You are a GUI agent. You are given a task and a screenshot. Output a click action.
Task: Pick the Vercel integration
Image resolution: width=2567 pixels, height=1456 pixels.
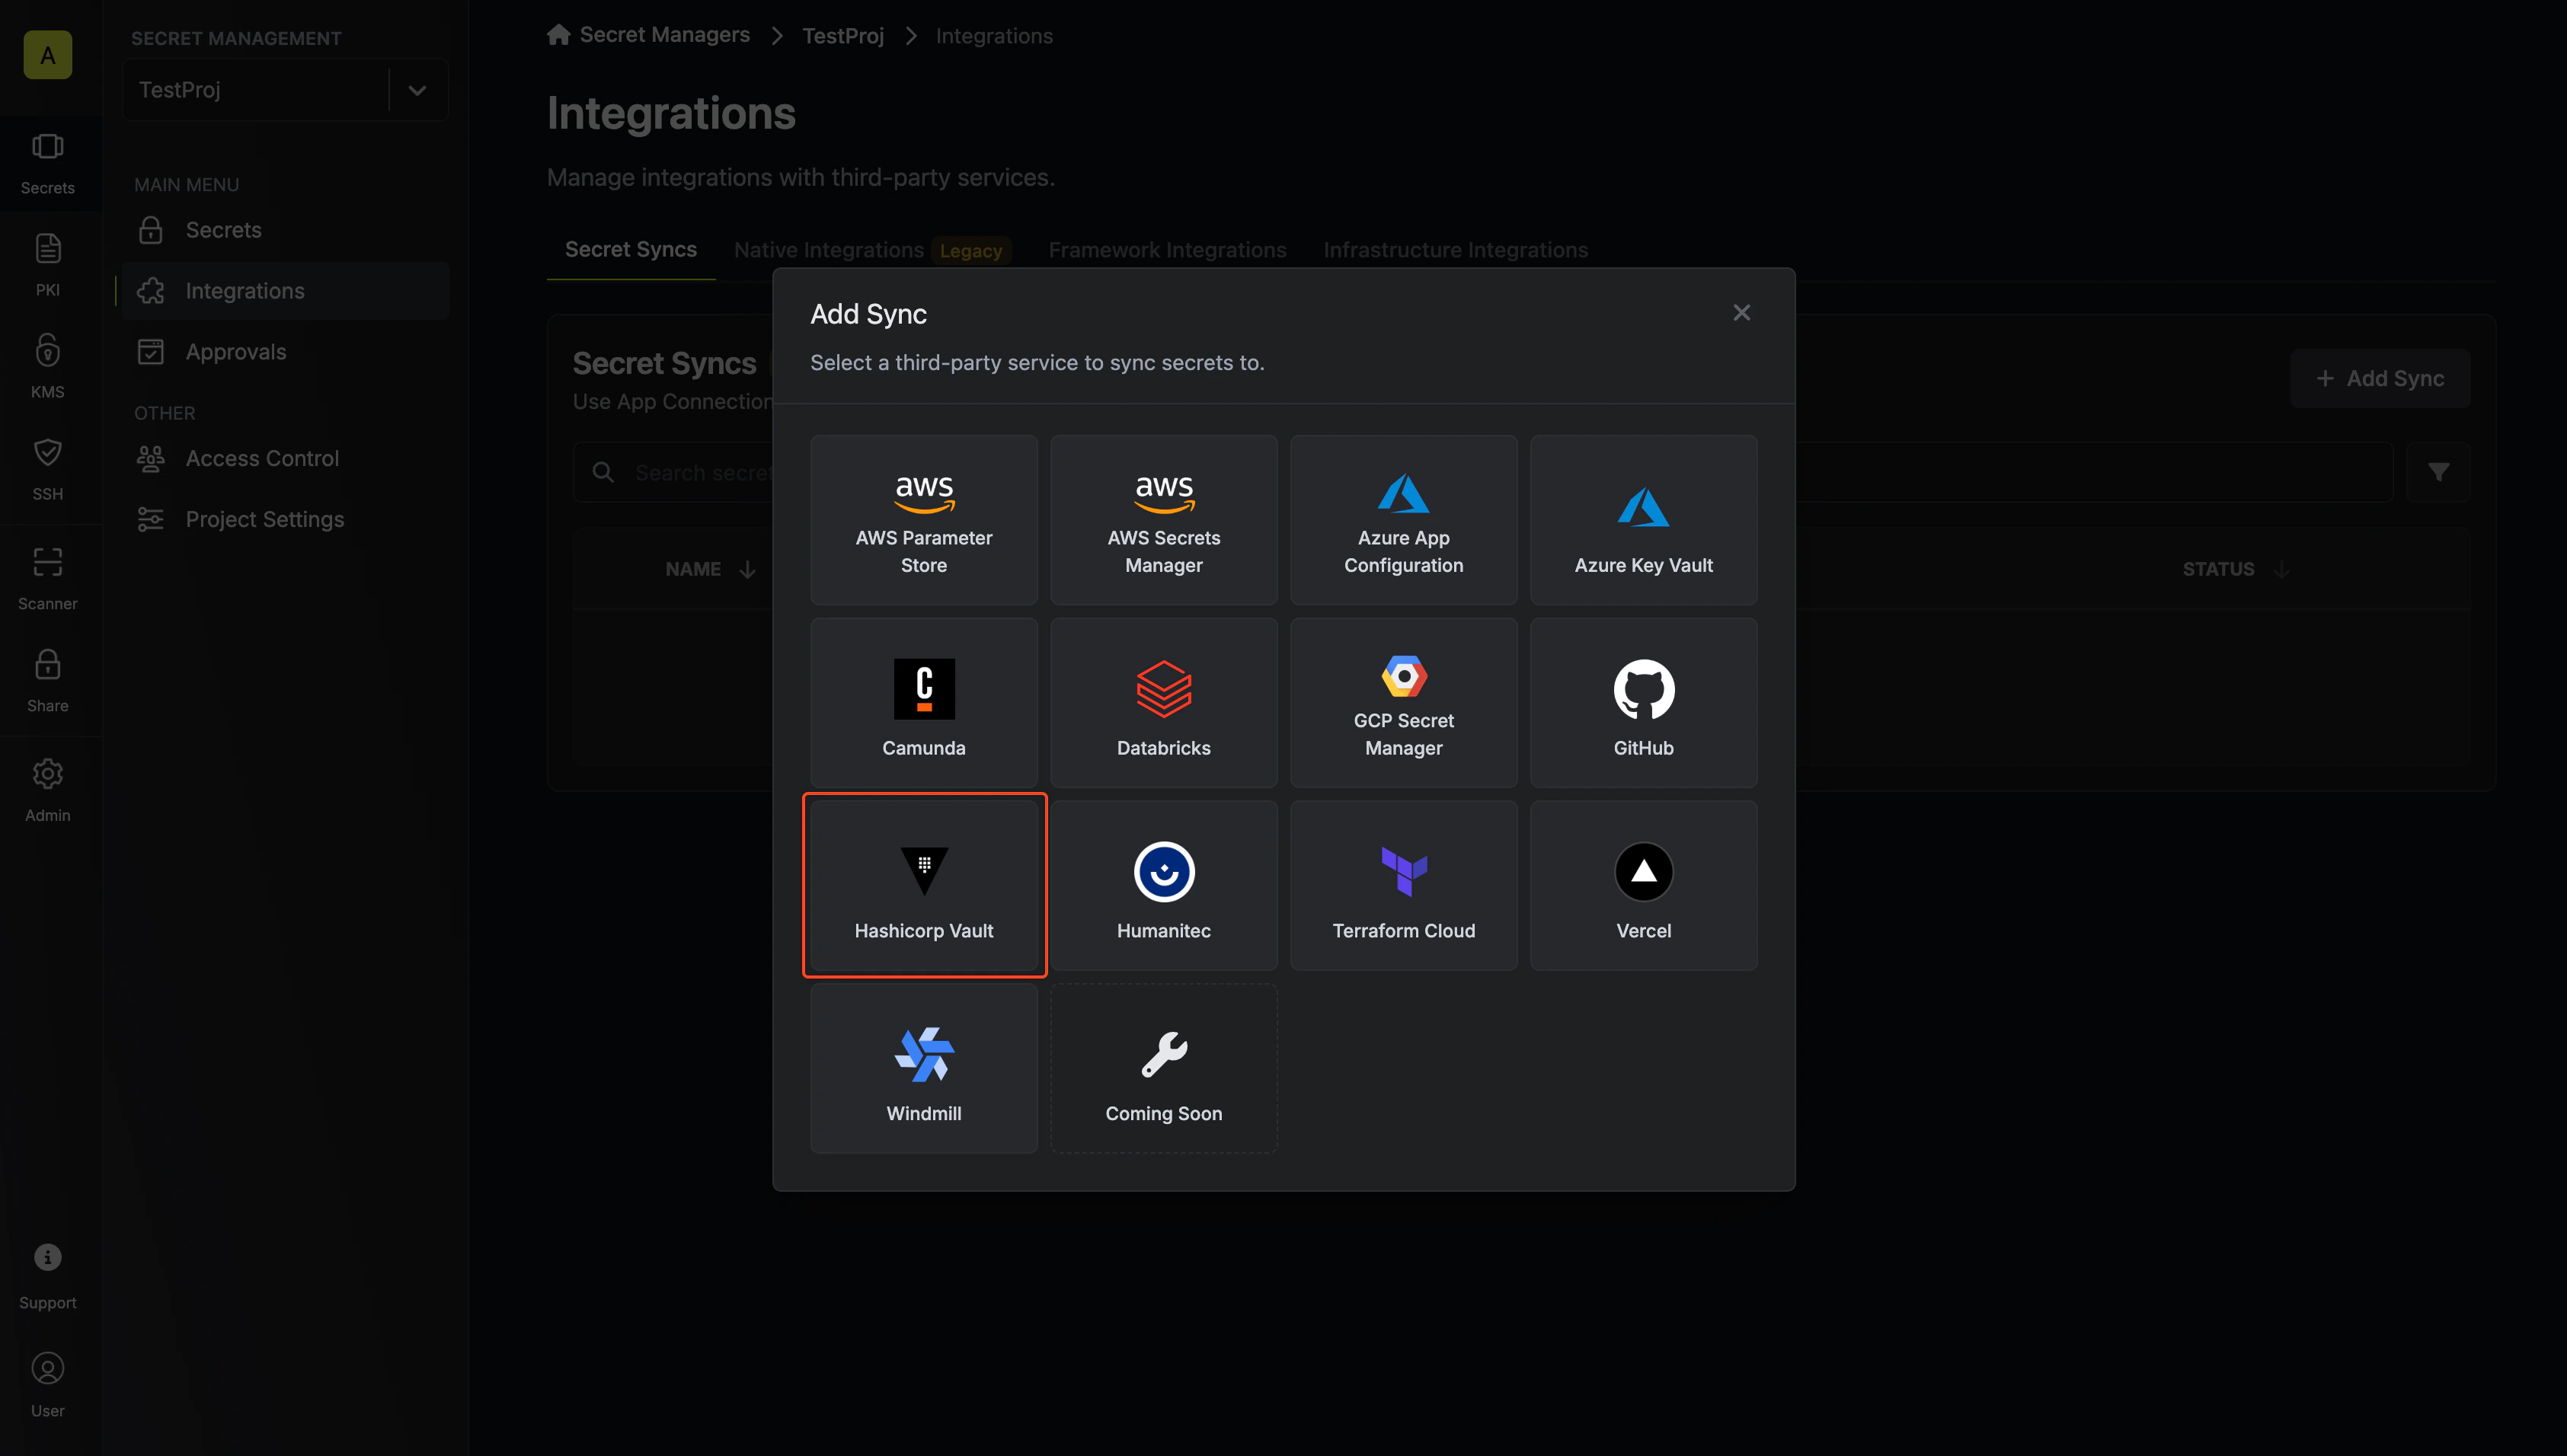tap(1643, 886)
